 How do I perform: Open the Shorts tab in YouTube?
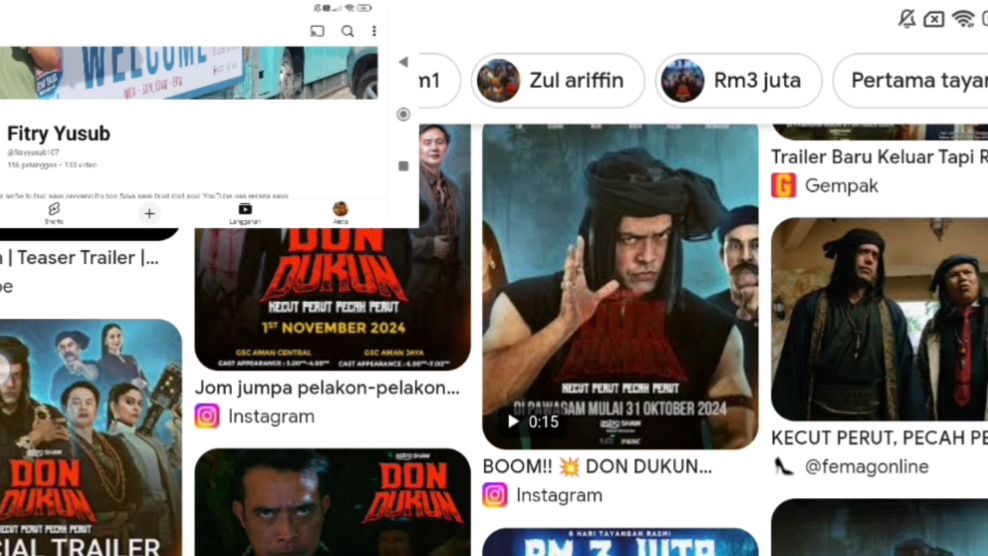pos(54,213)
